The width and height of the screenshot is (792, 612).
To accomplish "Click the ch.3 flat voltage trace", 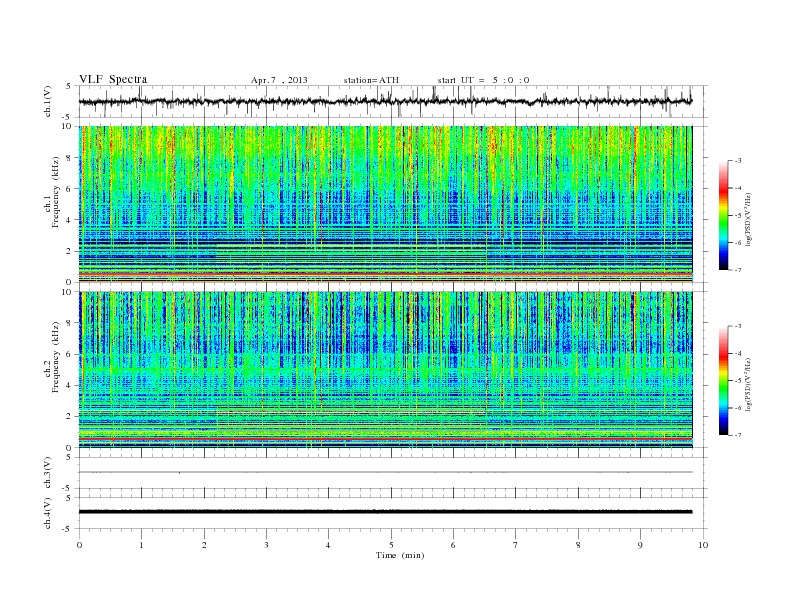I will coord(386,472).
